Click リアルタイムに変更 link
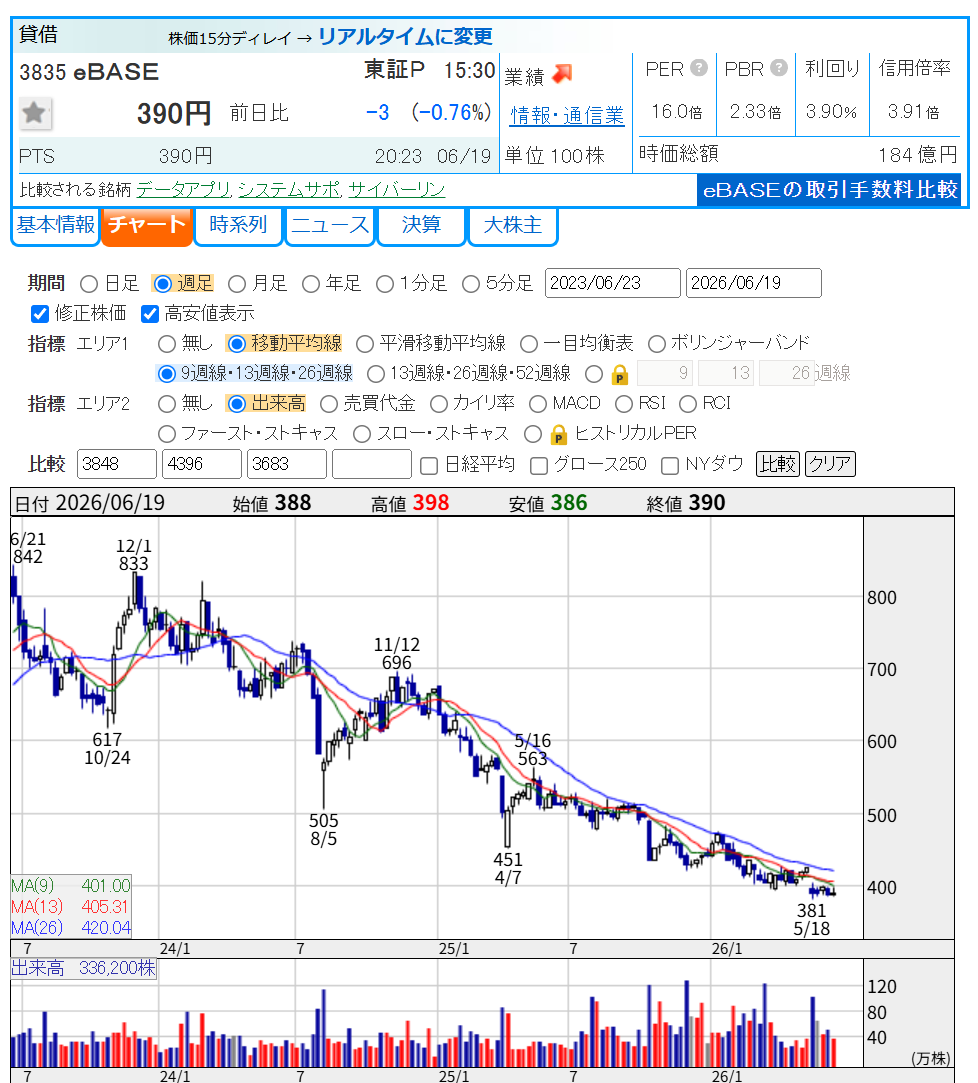 pyautogui.click(x=405, y=37)
